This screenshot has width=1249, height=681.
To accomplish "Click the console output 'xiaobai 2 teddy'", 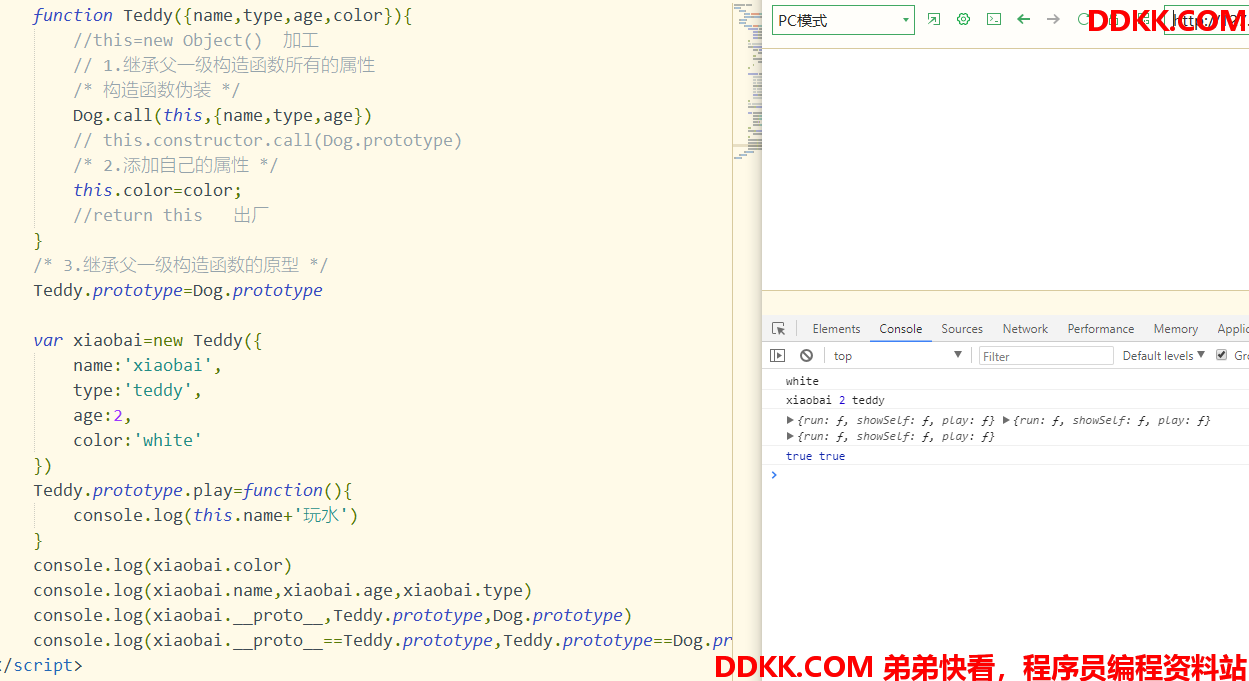I will [835, 400].
